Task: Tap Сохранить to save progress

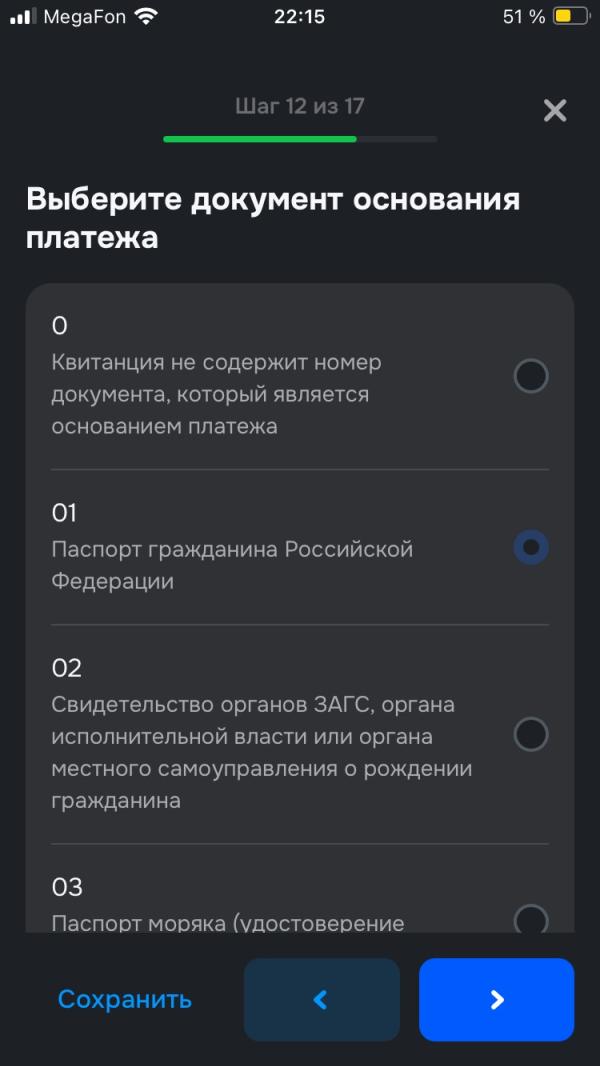Action: click(x=124, y=998)
